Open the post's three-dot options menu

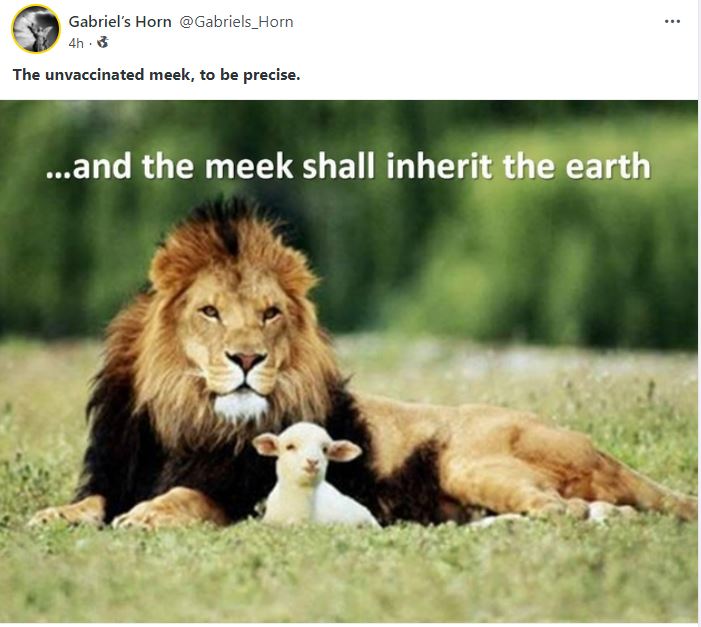click(672, 21)
